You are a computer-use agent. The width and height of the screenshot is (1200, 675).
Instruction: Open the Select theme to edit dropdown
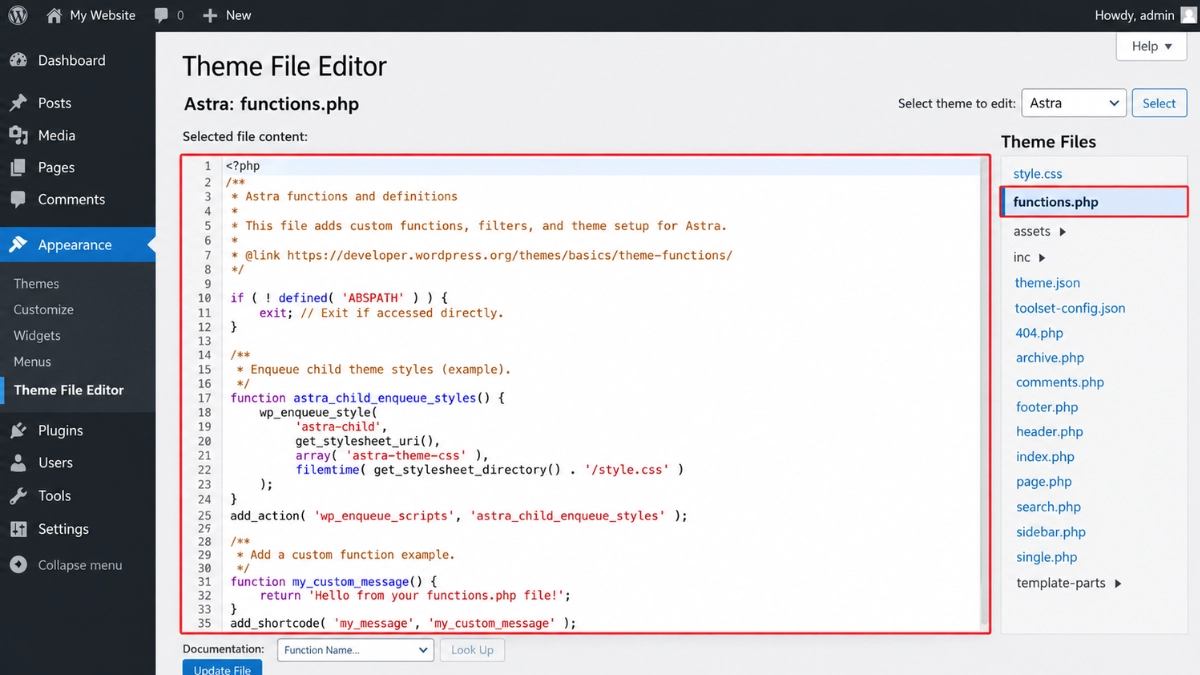tap(1074, 103)
